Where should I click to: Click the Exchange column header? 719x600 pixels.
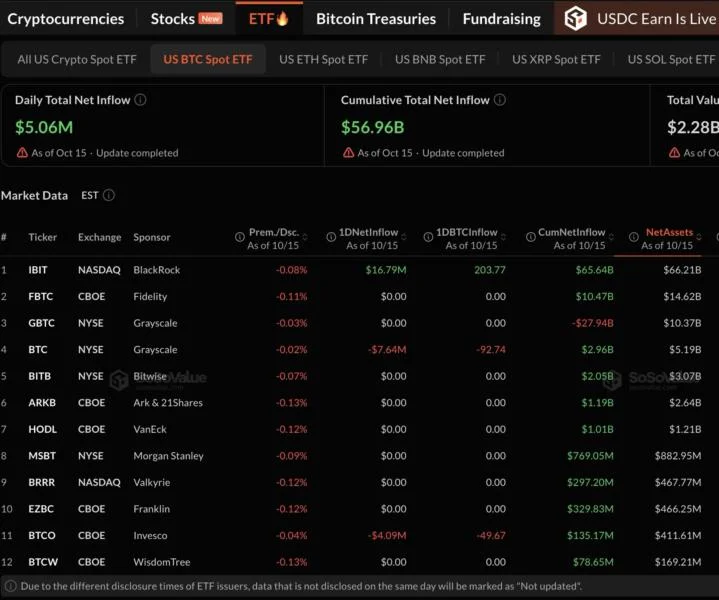point(100,238)
